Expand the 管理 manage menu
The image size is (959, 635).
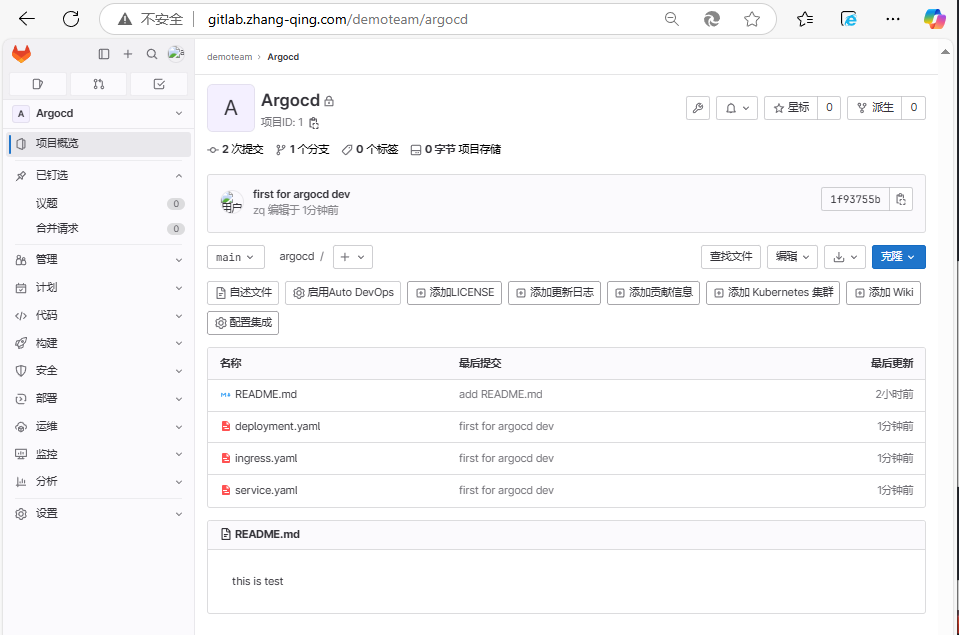99,259
